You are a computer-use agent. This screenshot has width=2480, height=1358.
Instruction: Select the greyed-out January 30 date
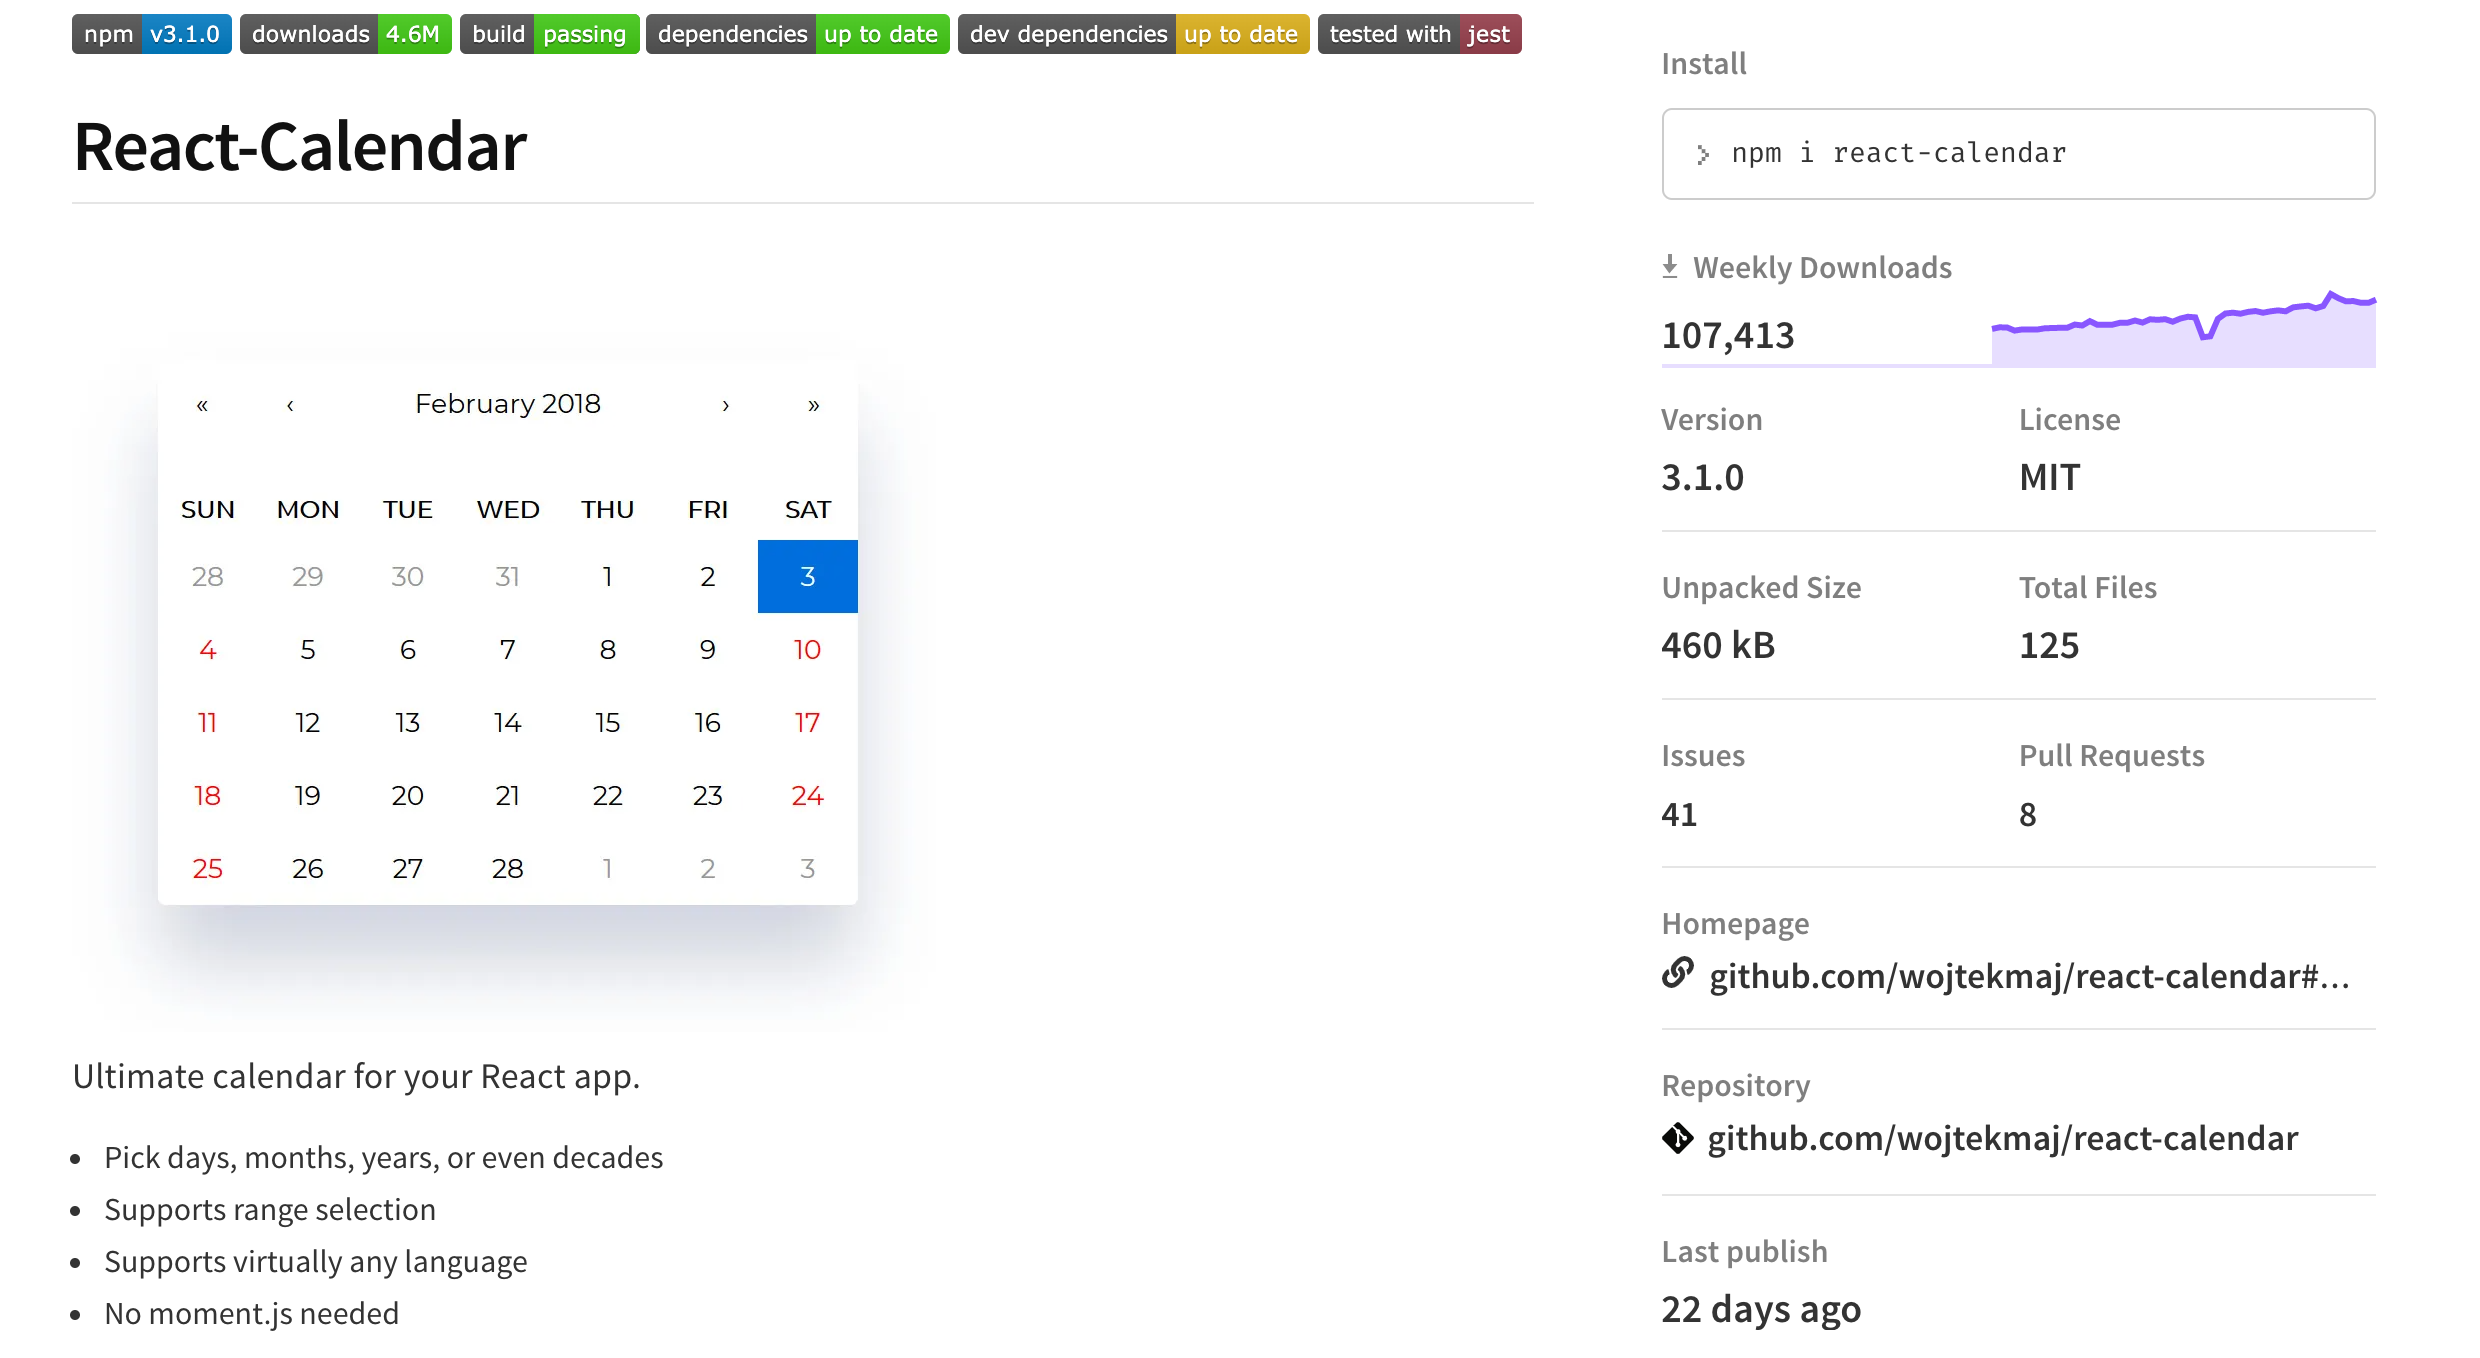tap(408, 576)
